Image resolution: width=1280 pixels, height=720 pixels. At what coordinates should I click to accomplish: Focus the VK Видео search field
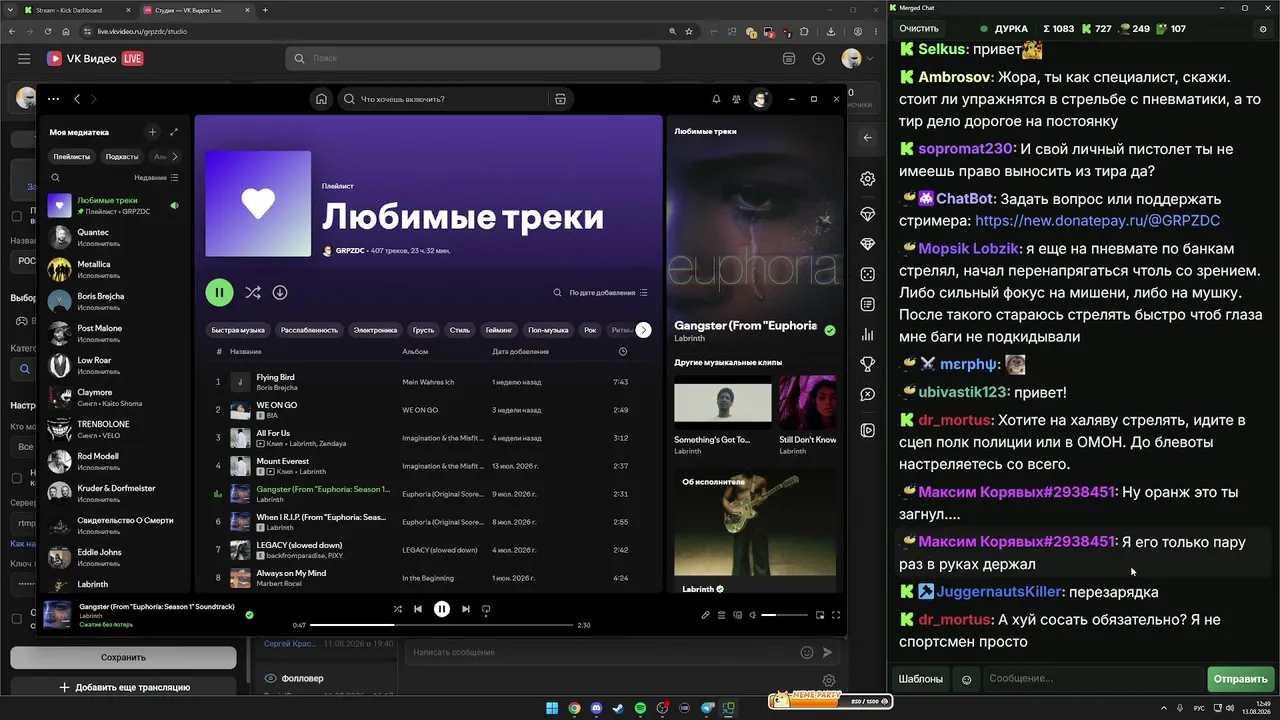pyautogui.click(x=473, y=59)
